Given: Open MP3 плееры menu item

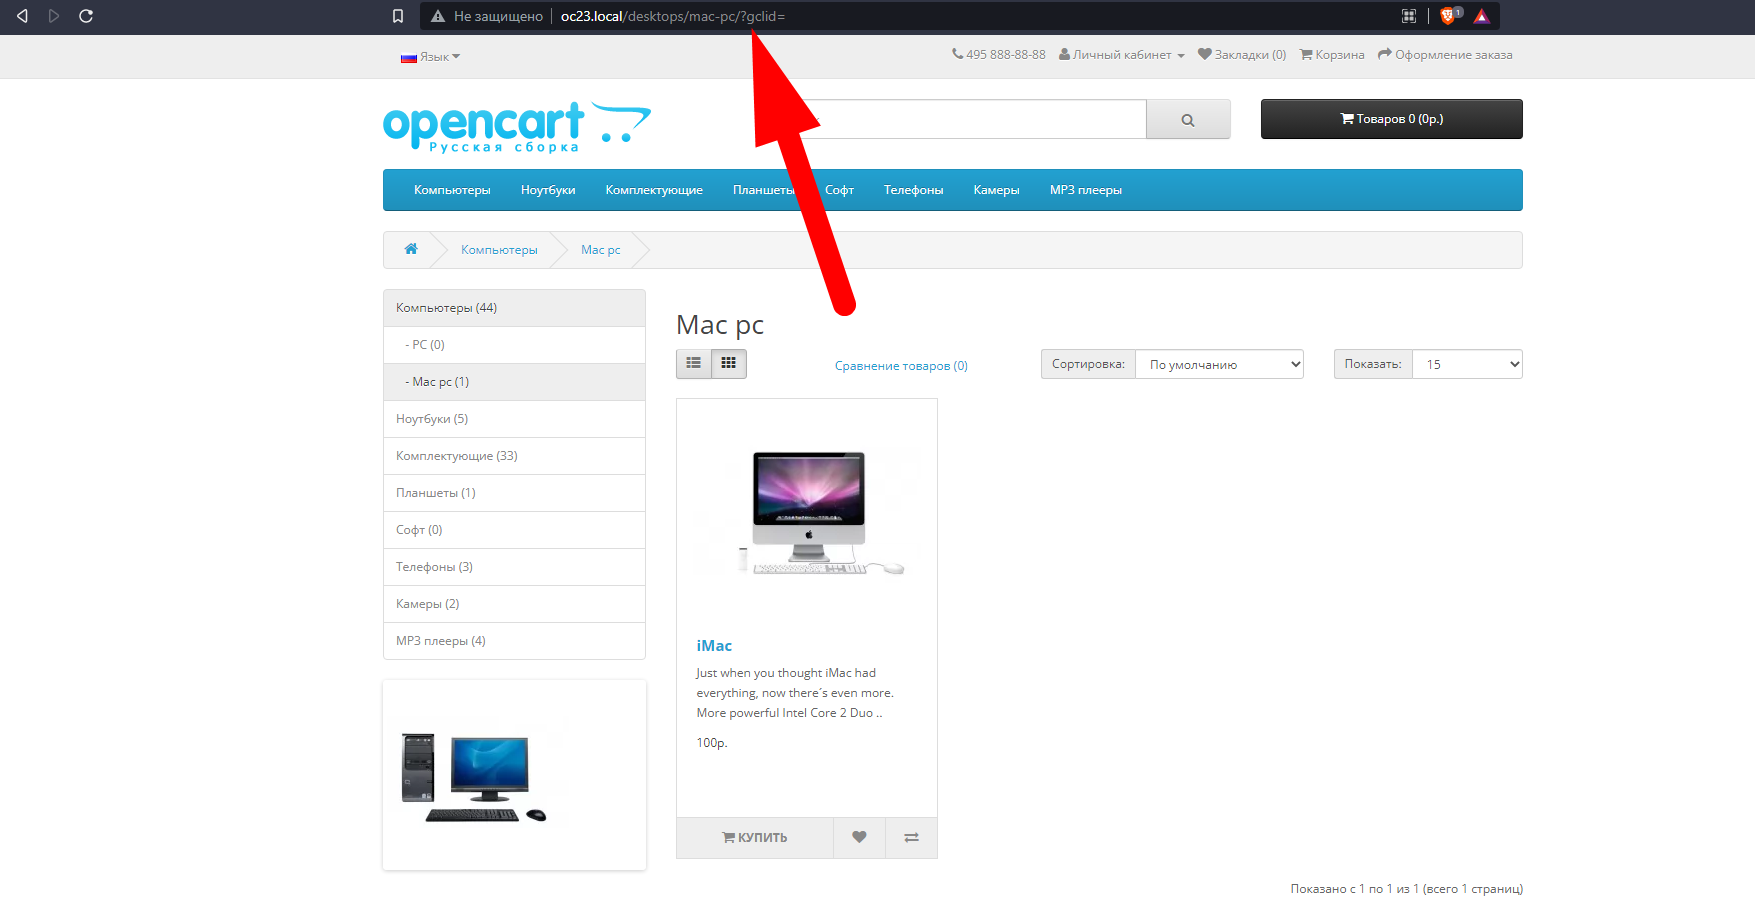Looking at the screenshot, I should 1085,190.
